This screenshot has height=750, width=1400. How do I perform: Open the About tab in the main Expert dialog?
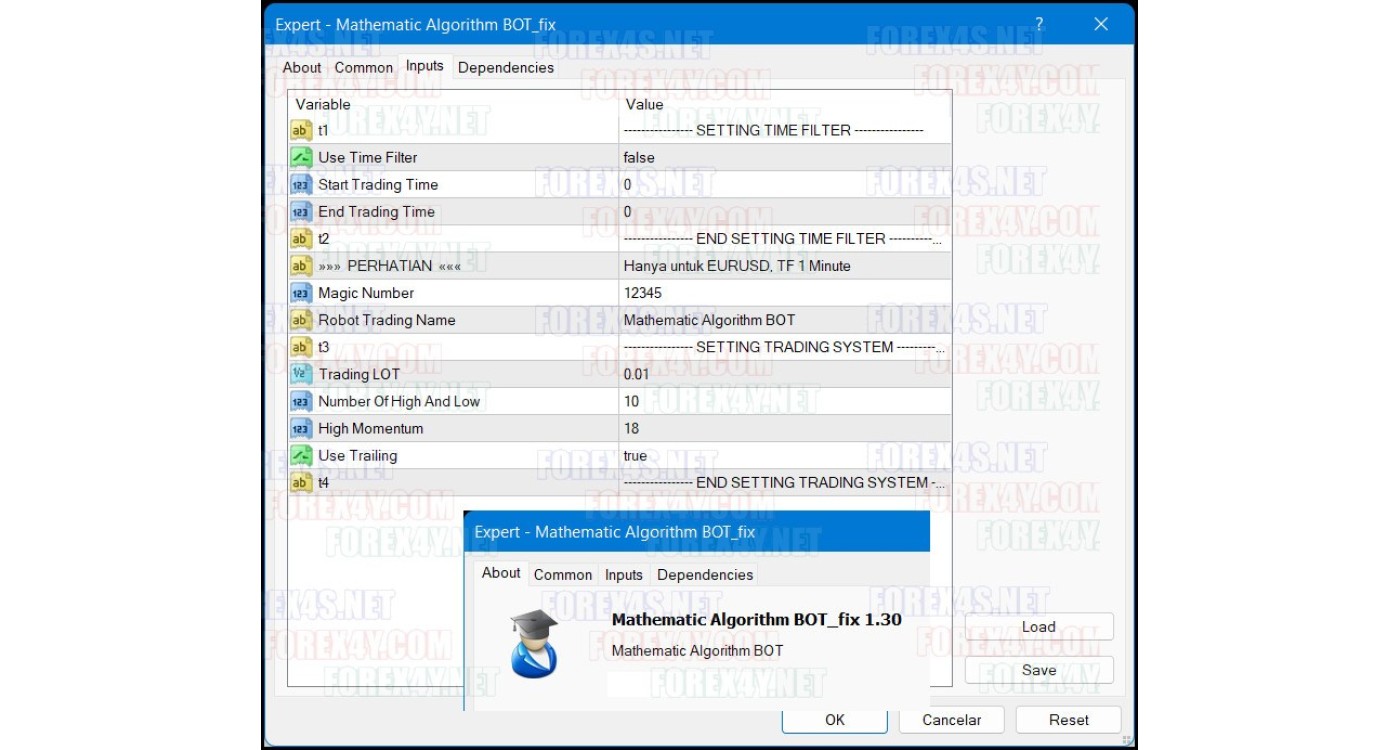click(x=302, y=68)
